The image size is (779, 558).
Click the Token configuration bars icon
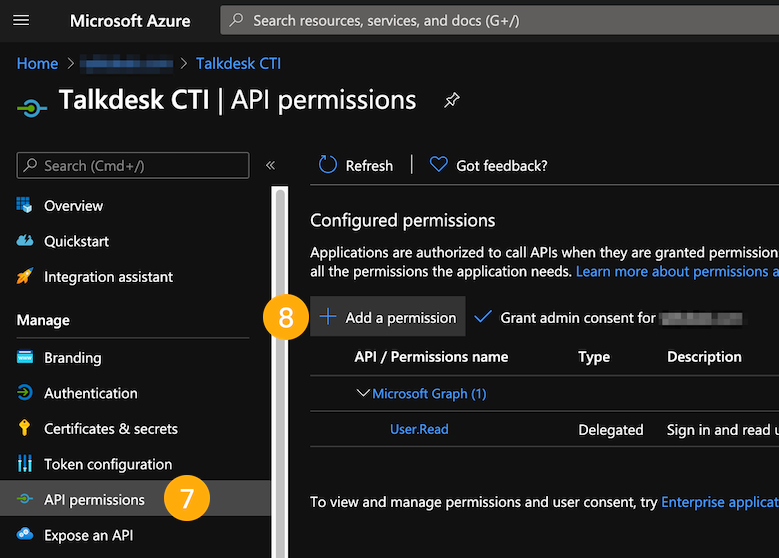point(25,464)
